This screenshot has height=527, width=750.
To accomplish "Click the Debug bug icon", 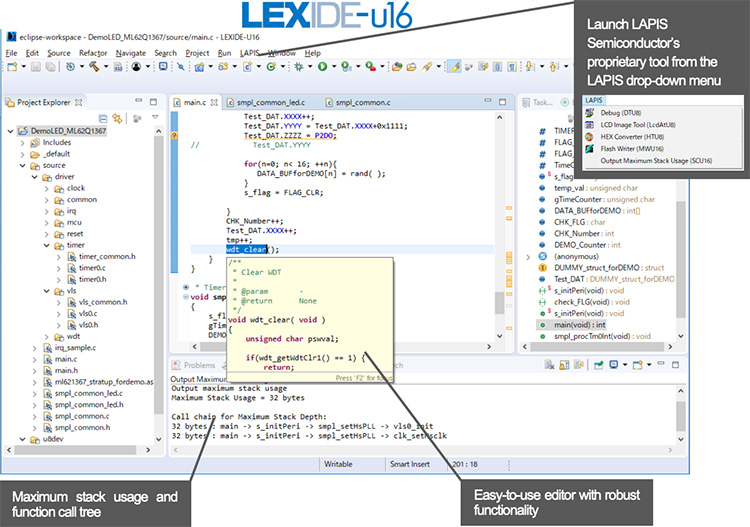I will (x=299, y=67).
